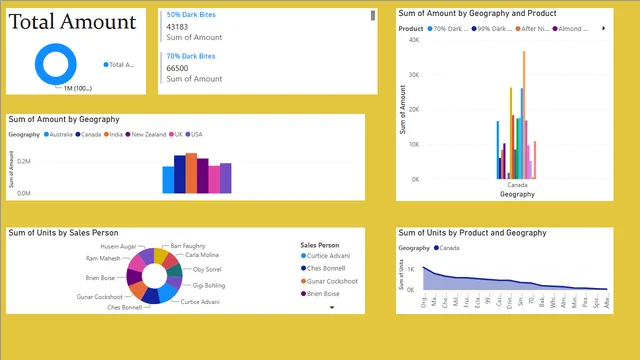
Task: Filter by India in Geography legend
Action: (113, 134)
